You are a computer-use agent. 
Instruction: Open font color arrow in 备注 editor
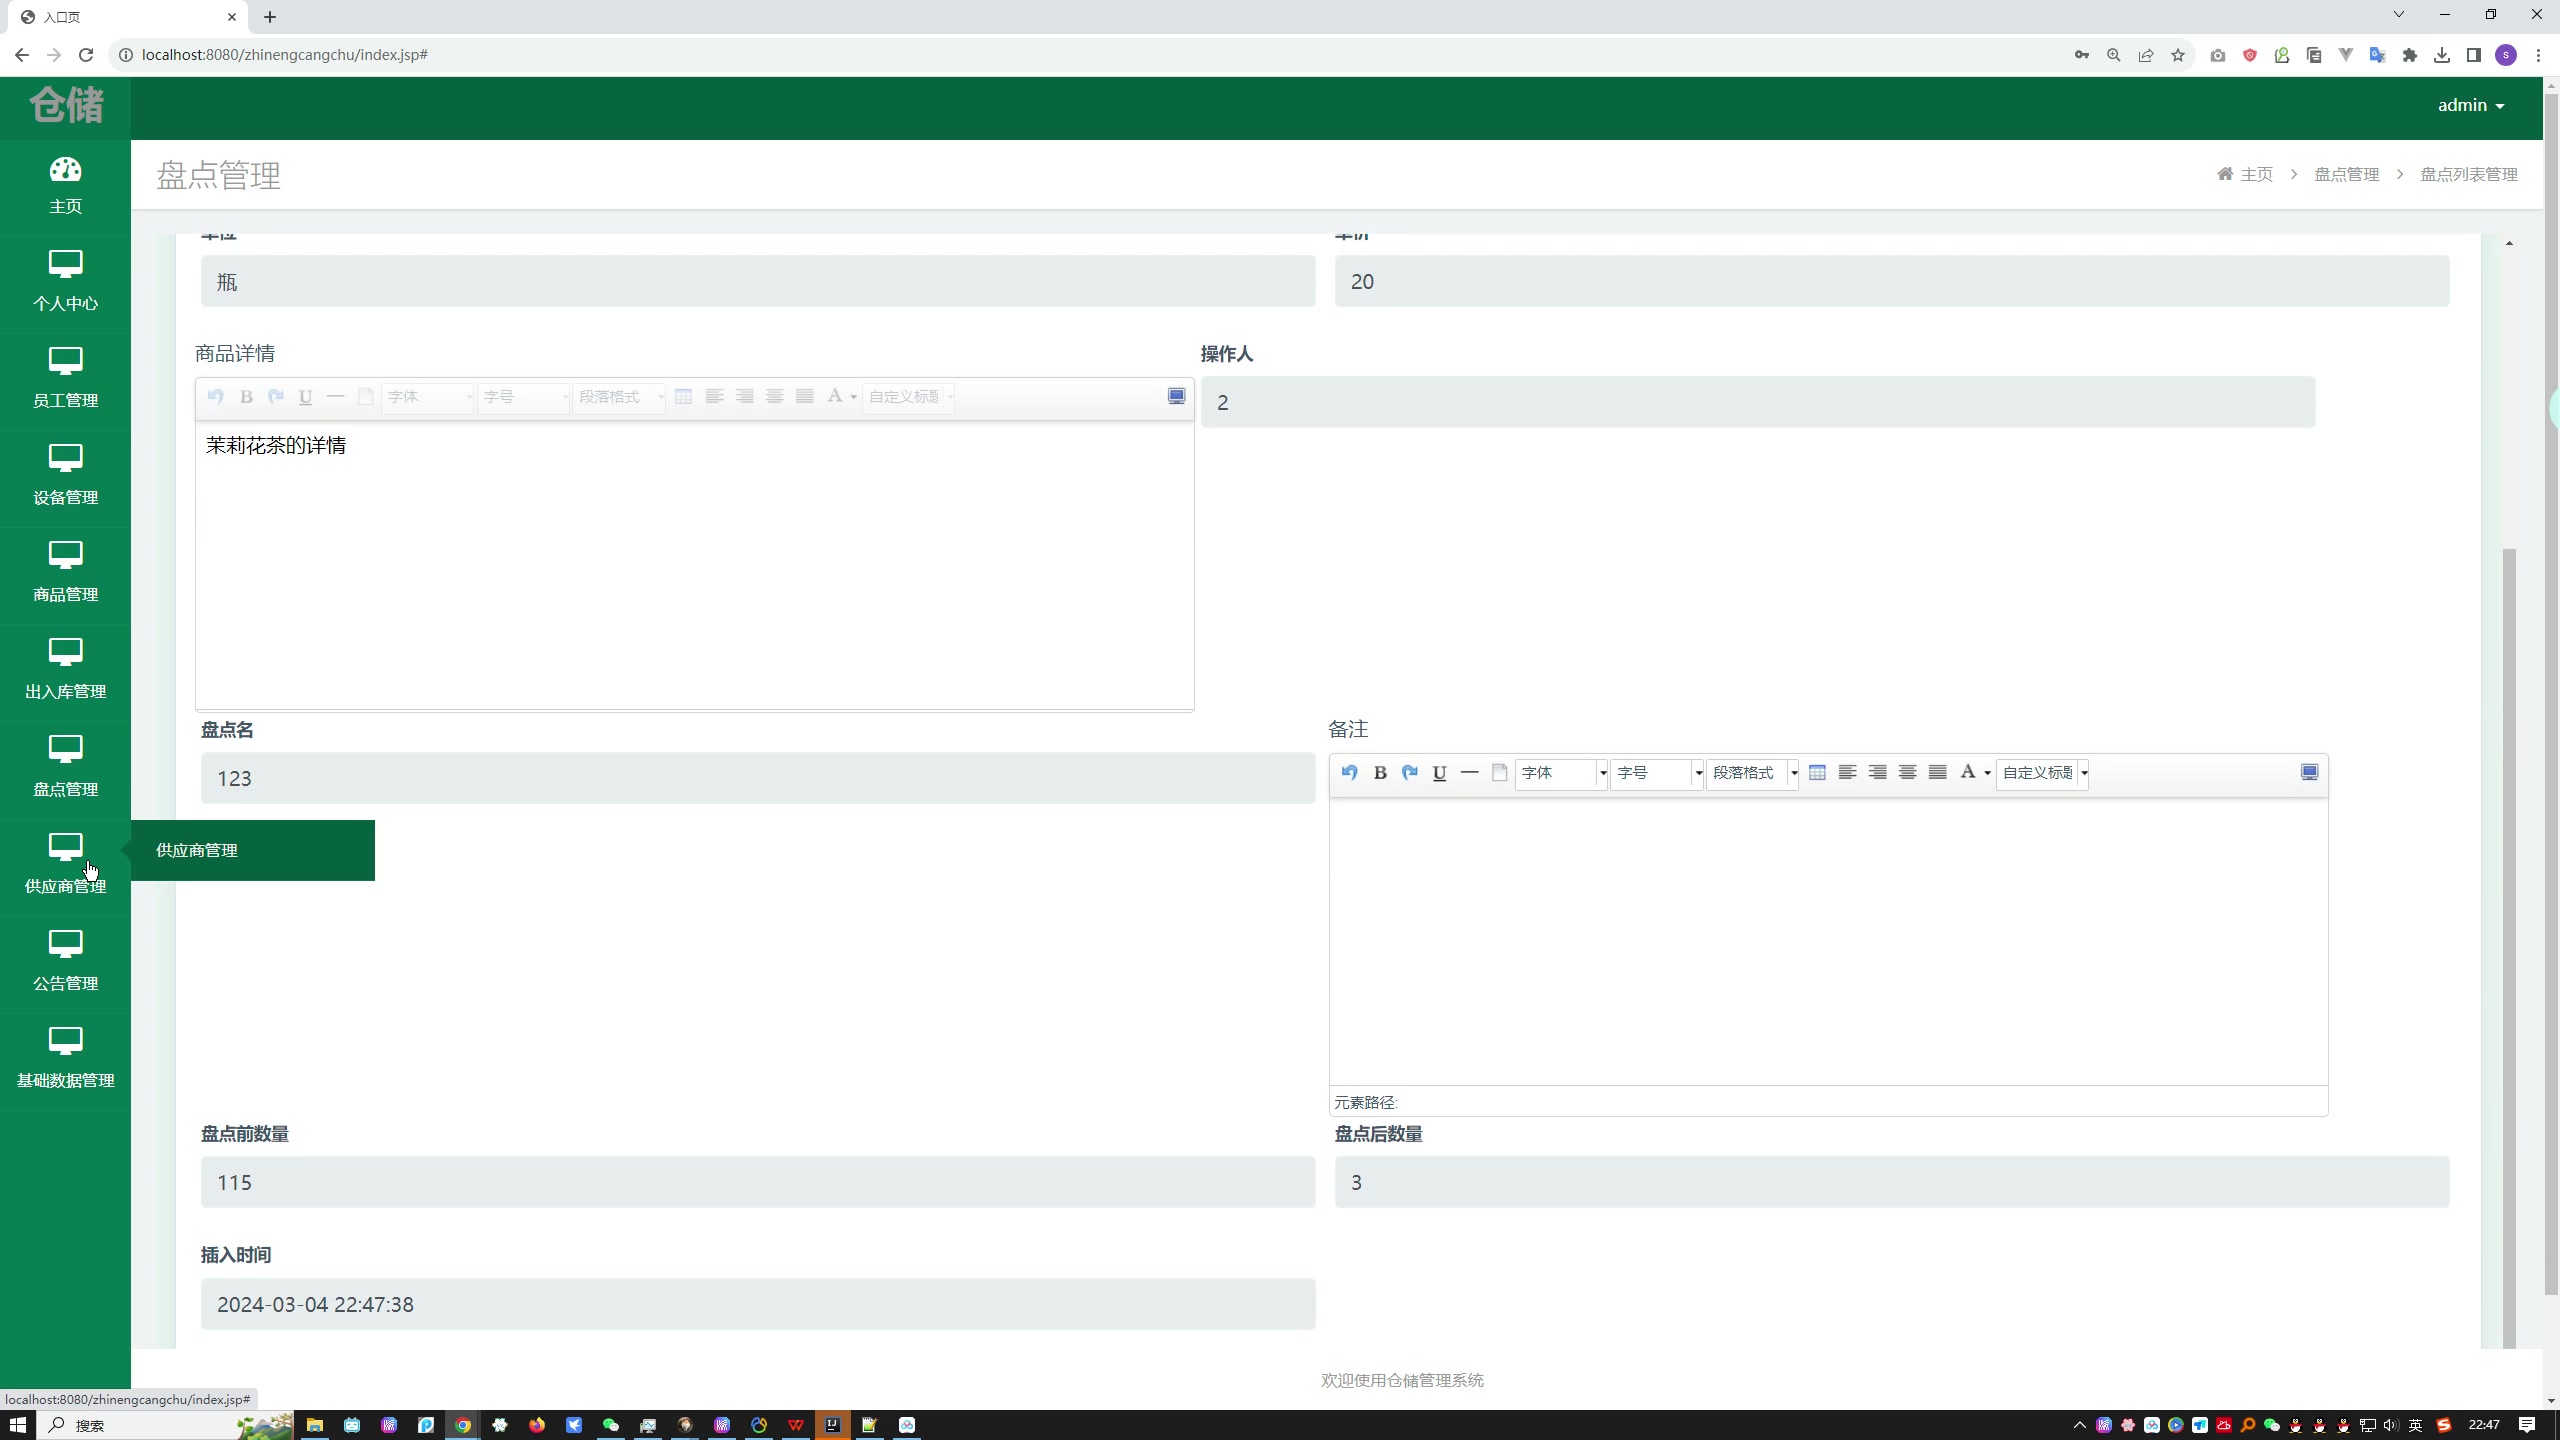tap(1987, 773)
